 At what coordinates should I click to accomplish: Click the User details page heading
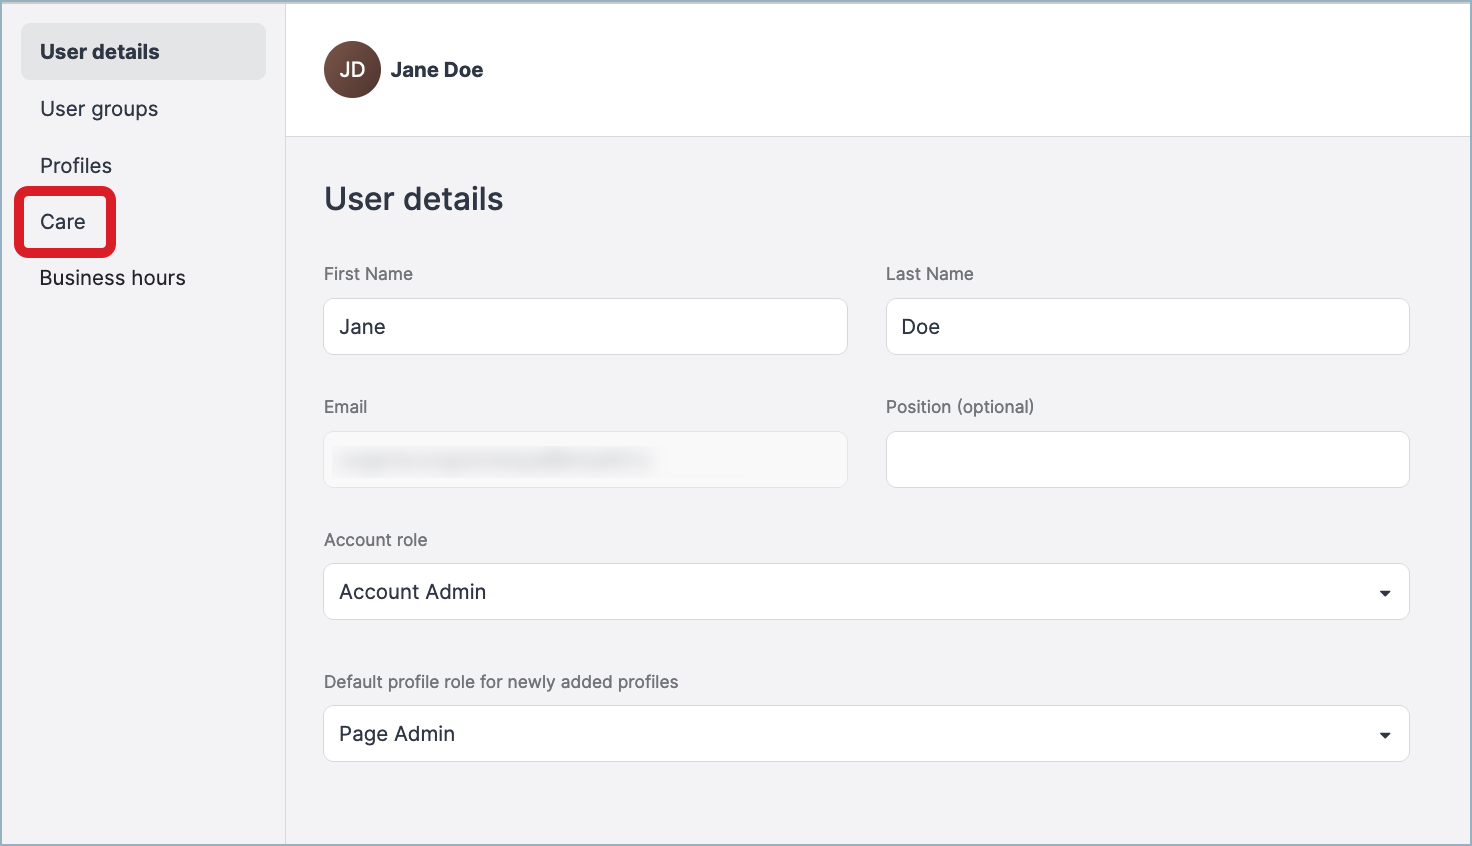point(413,198)
